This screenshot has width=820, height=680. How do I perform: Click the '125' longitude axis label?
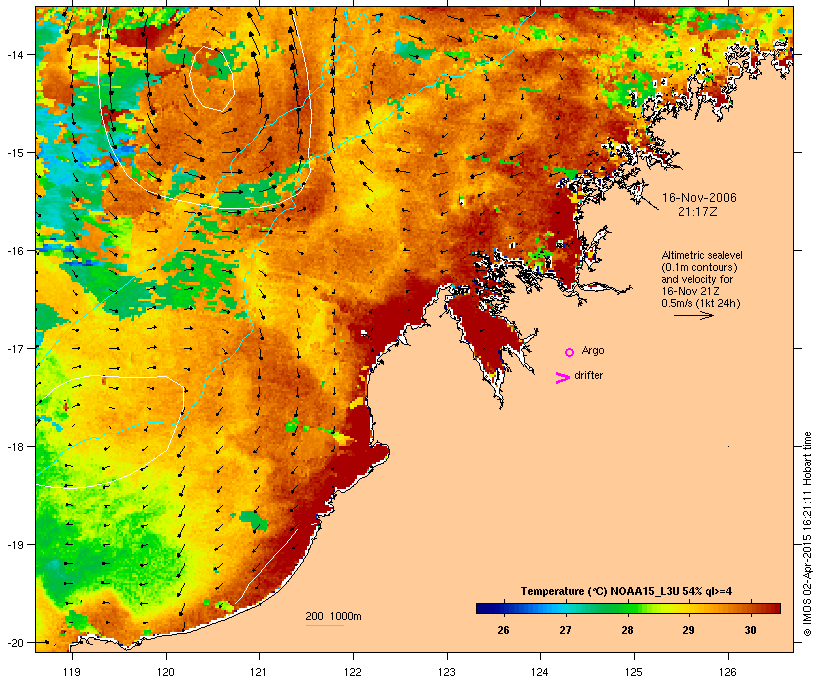point(634,672)
